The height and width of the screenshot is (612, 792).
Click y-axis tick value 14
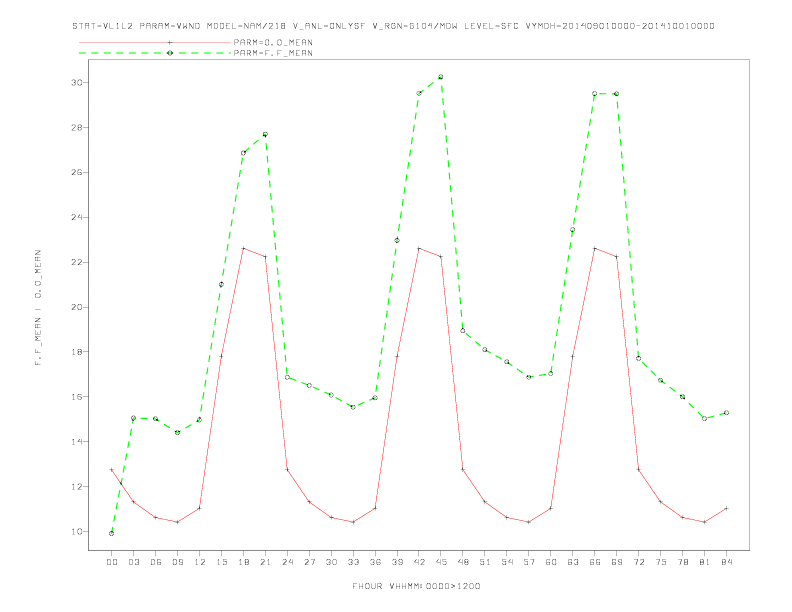[x=77, y=441]
